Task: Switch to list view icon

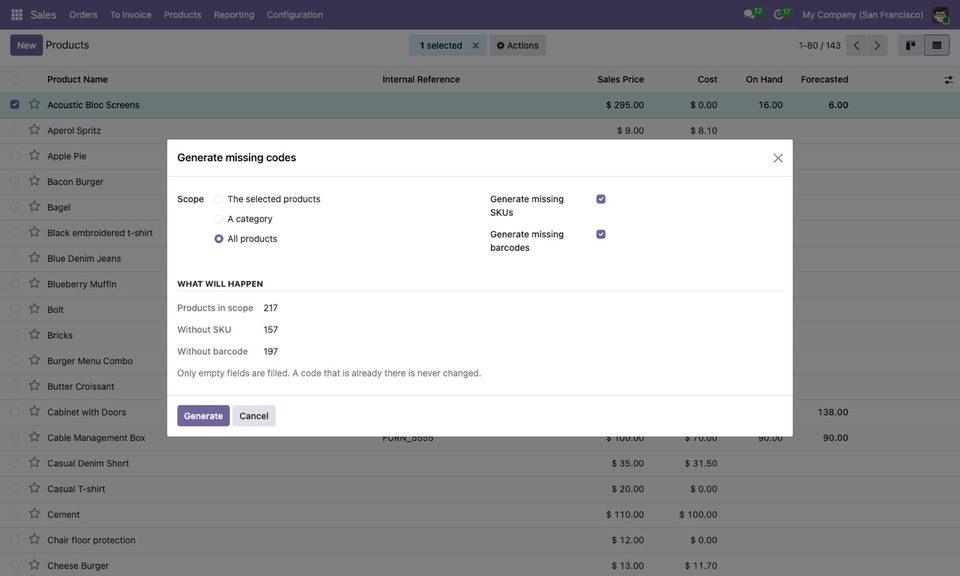Action: 937,45
